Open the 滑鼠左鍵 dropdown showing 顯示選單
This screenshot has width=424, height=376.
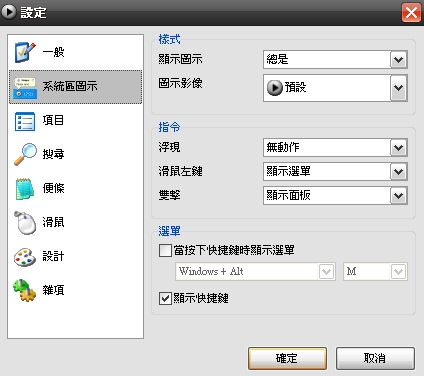[x=335, y=172]
